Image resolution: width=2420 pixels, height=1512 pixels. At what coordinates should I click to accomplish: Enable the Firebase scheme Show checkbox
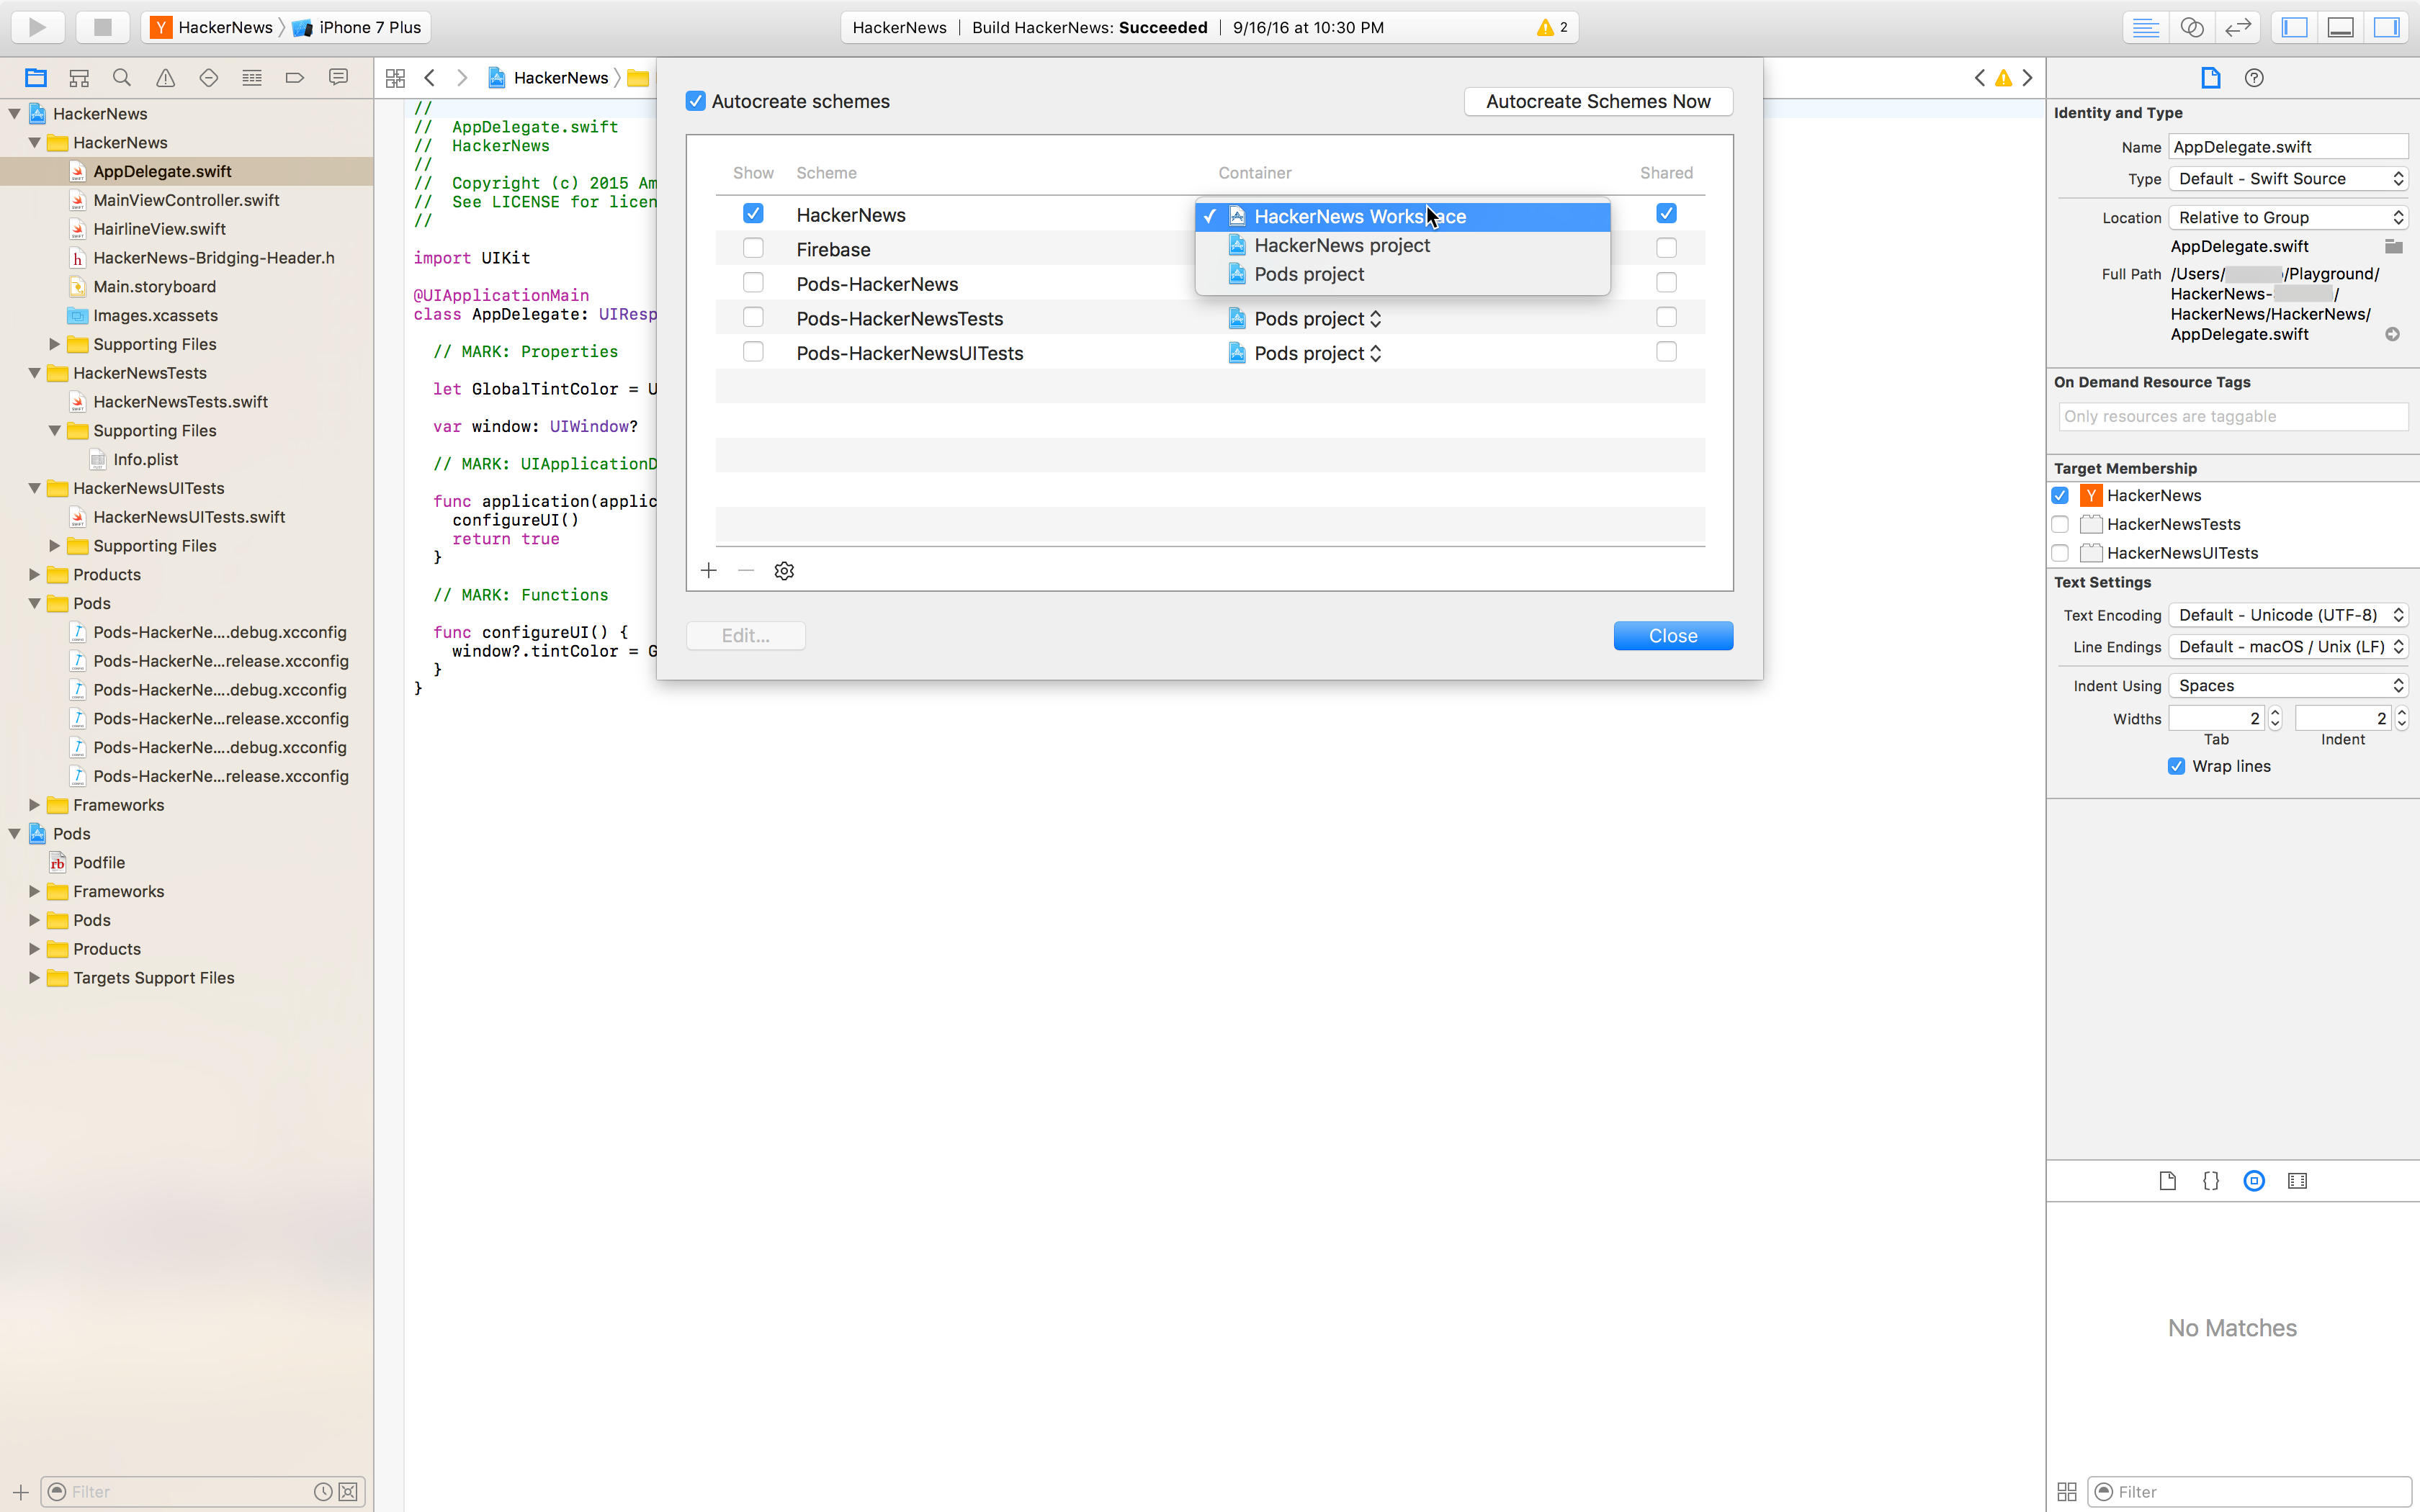(753, 248)
